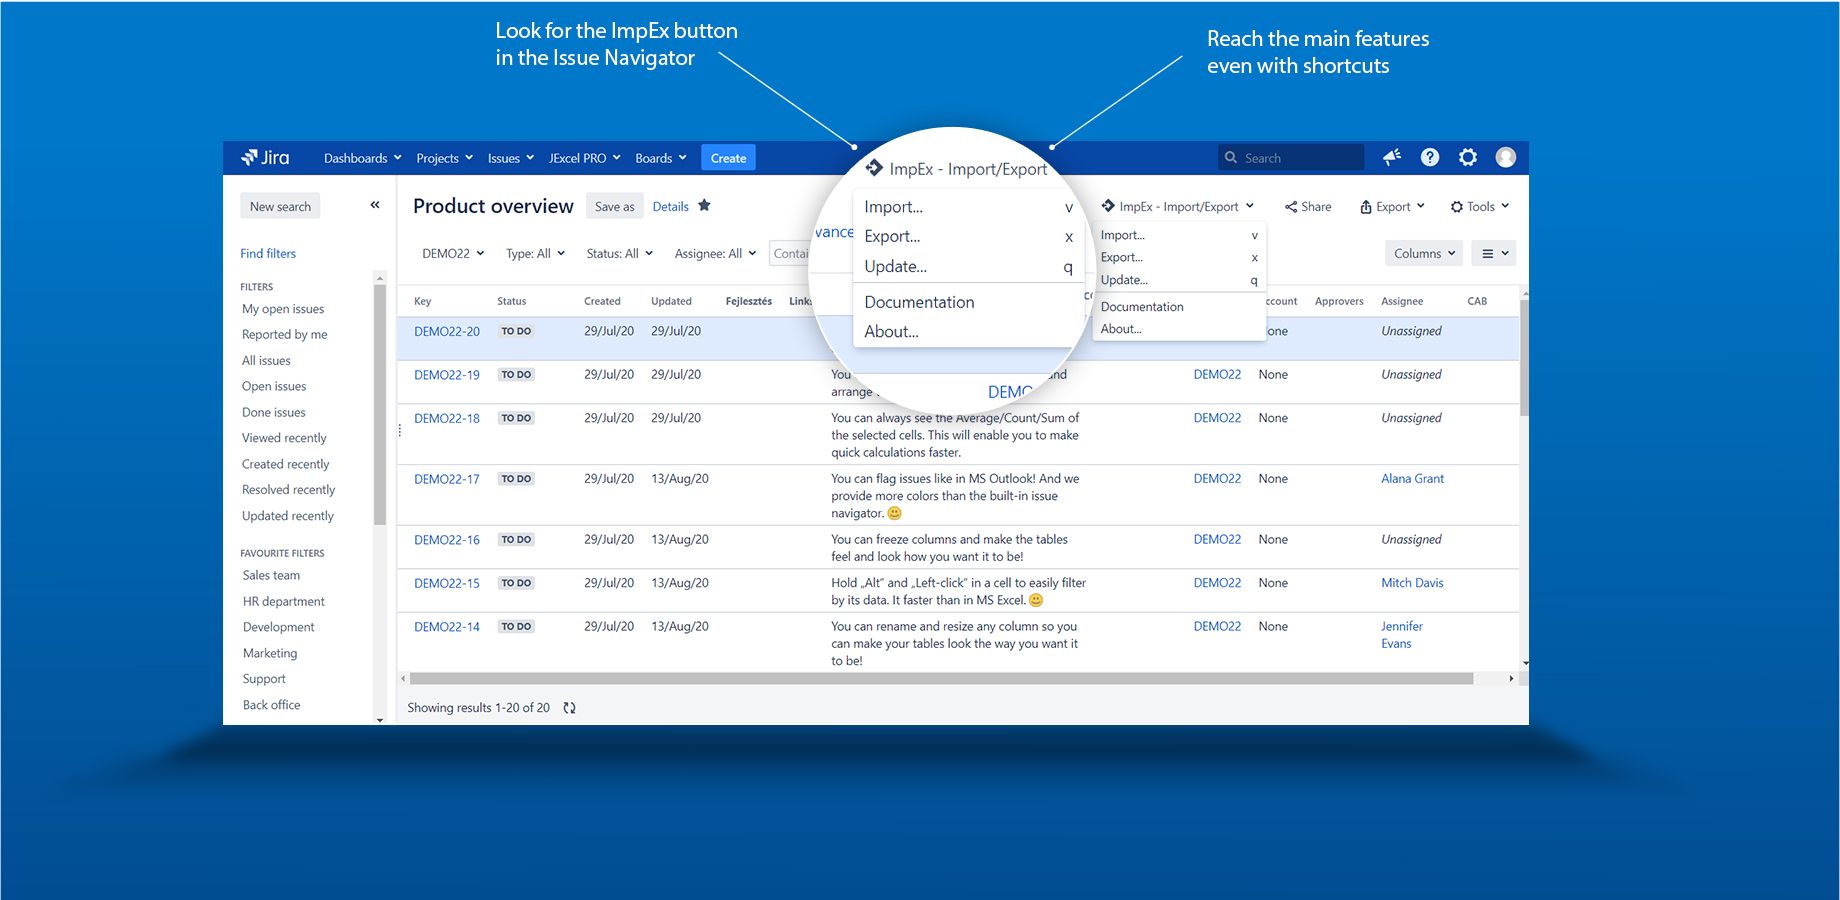This screenshot has width=1840, height=900.
Task: Select the Reported by me filter
Action: [284, 335]
